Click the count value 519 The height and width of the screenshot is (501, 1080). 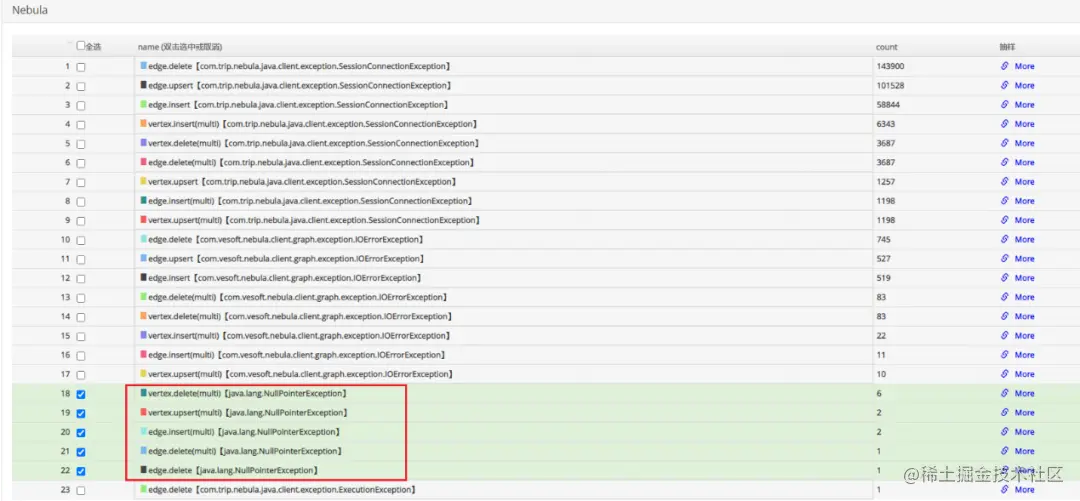[884, 278]
